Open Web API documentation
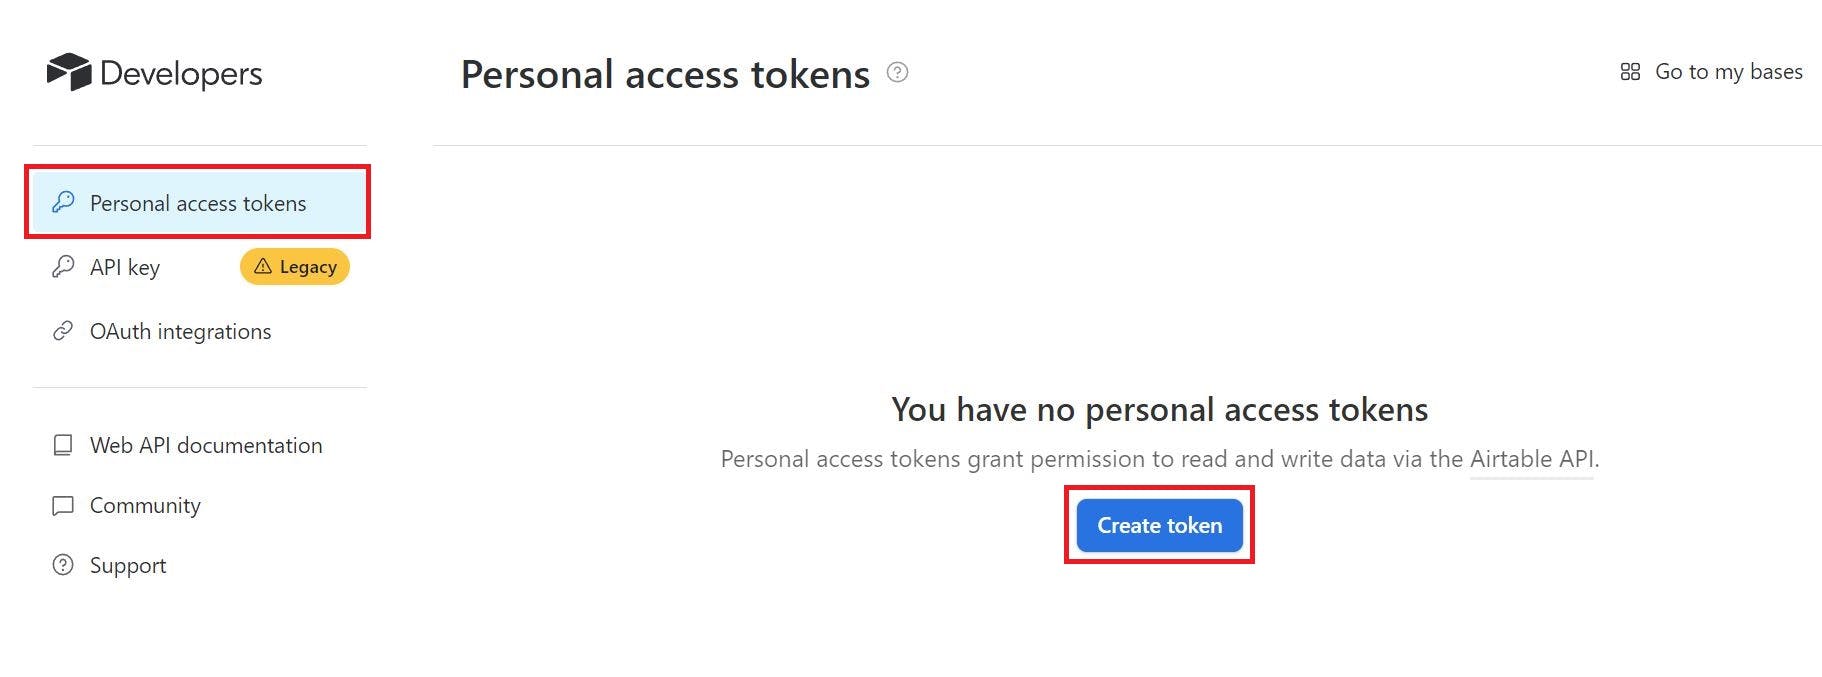Viewport: 1822px width, 677px height. [x=205, y=445]
